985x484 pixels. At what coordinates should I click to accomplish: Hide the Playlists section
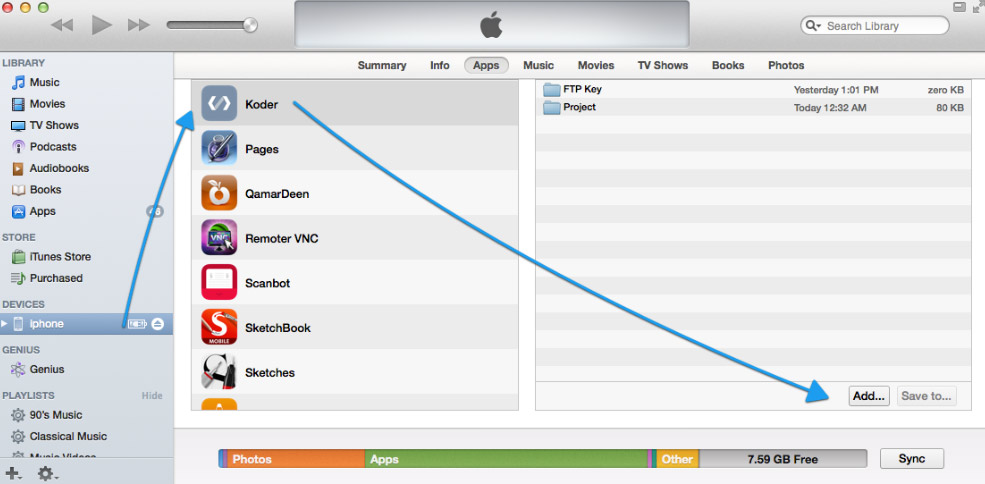(x=151, y=395)
